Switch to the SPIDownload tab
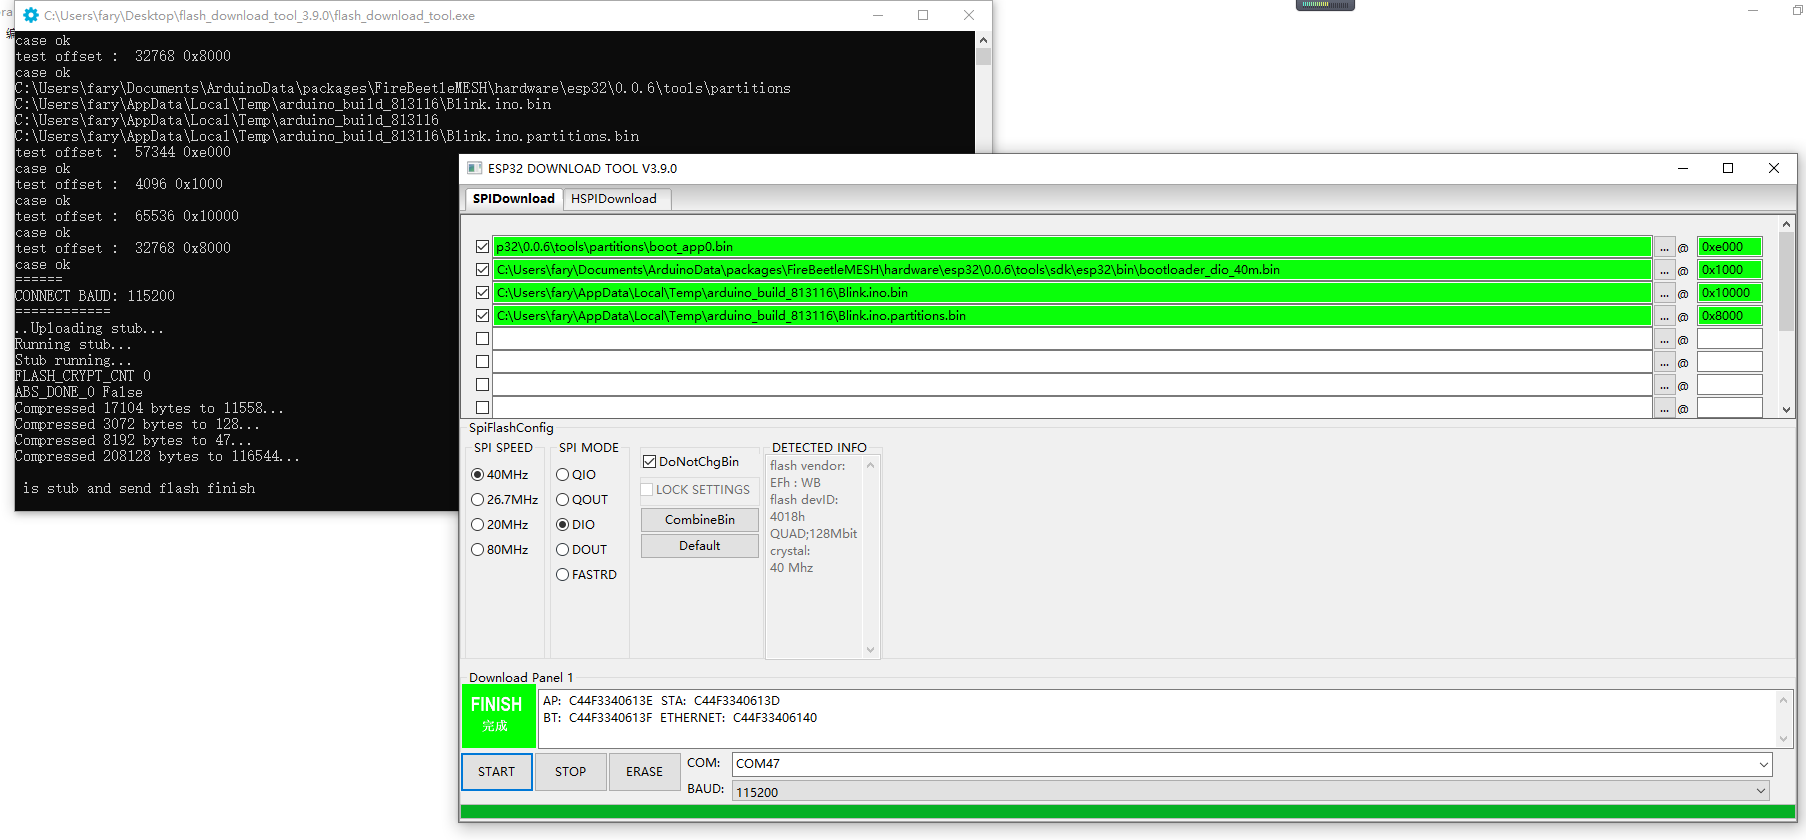Image resolution: width=1806 pixels, height=840 pixels. coord(514,199)
